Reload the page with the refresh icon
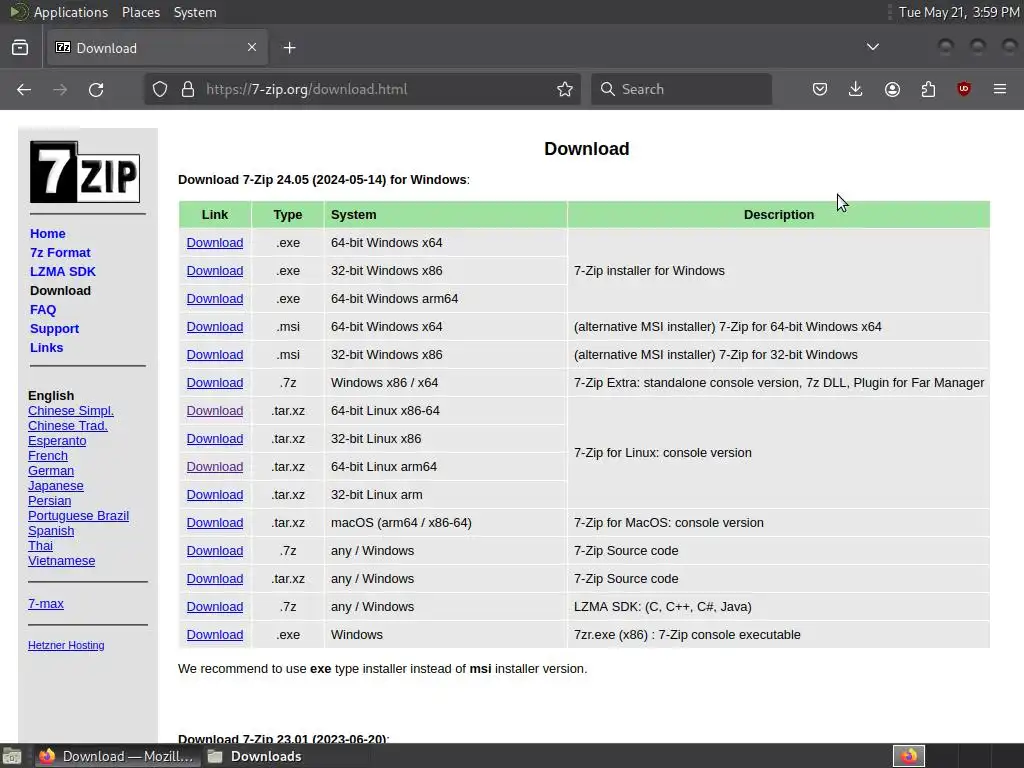This screenshot has width=1024, height=768. click(96, 89)
